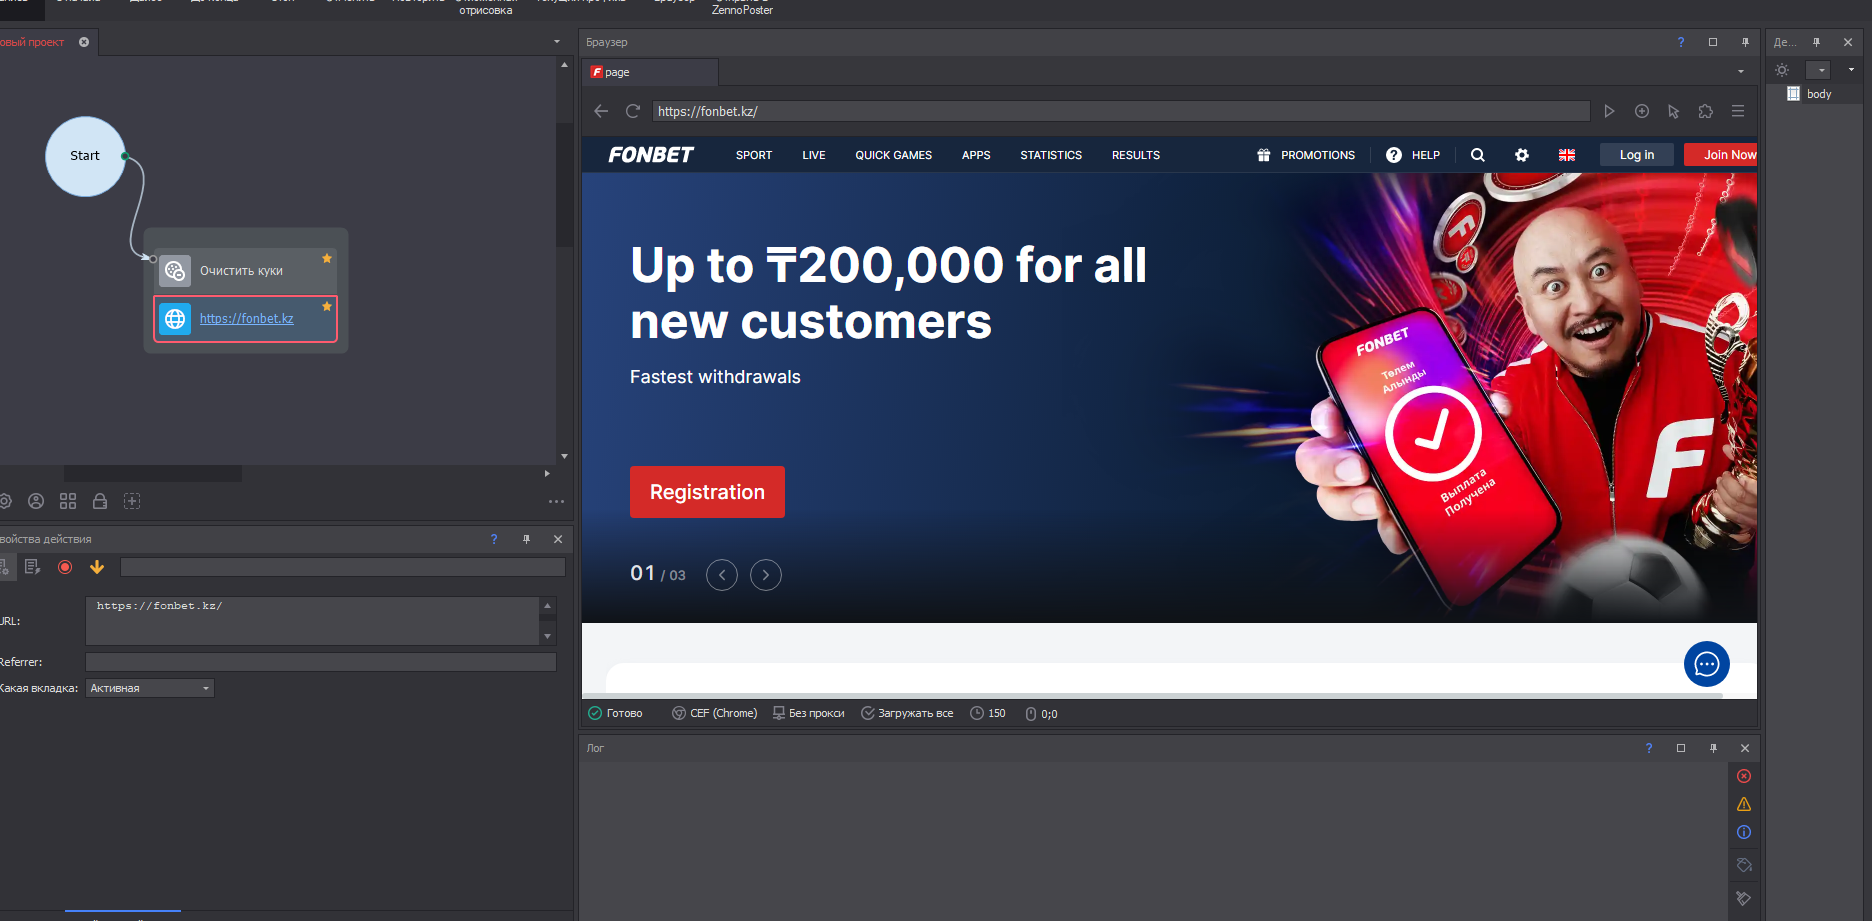Click the URL field scroll down arrow

547,636
